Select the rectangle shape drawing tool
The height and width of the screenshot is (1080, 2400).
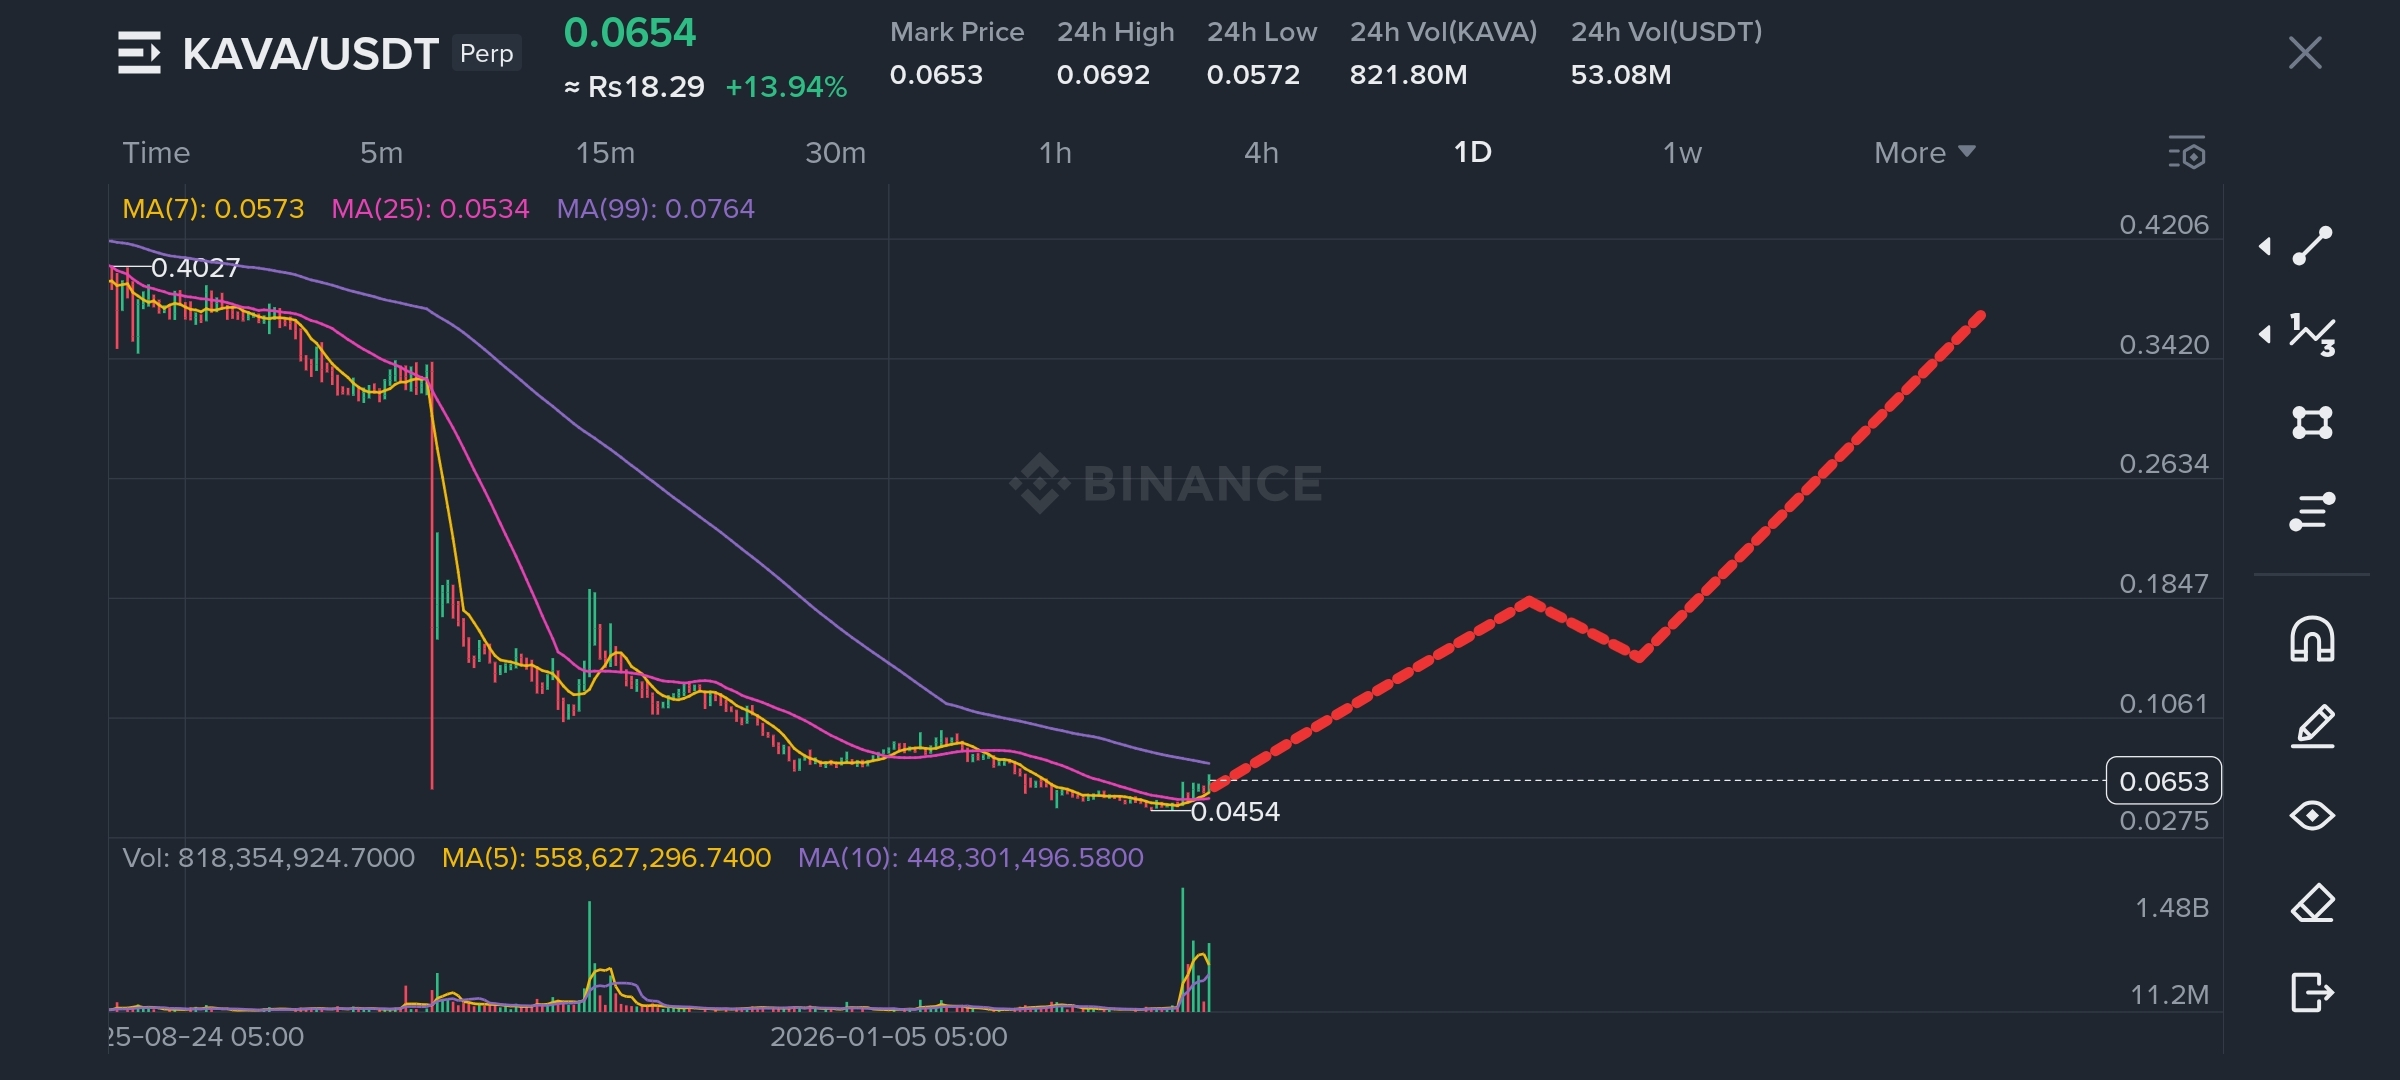point(2312,423)
